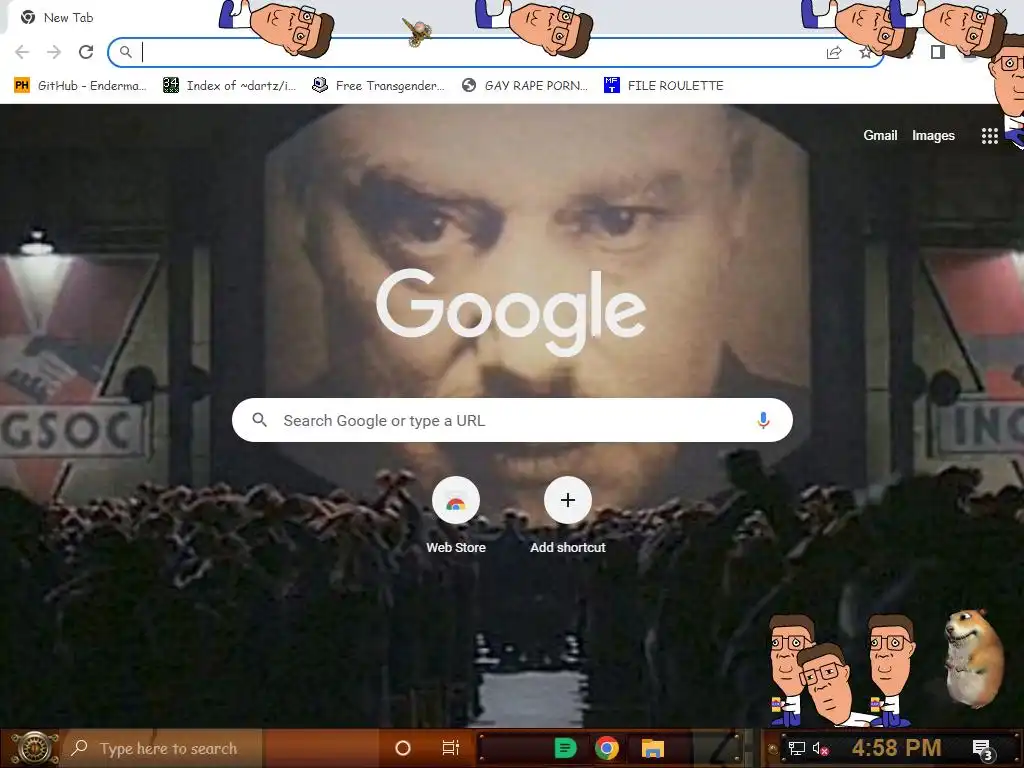This screenshot has height=768, width=1024.
Task: Open the Windows Start menu
Action: click(x=34, y=748)
